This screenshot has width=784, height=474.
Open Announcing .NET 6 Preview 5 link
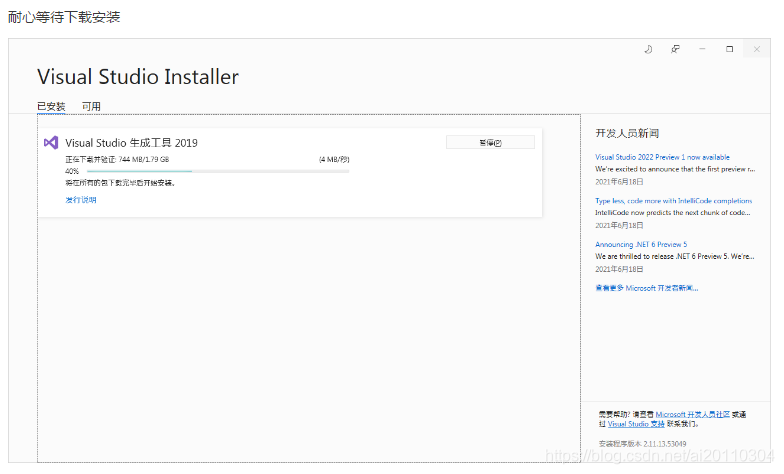(x=641, y=244)
